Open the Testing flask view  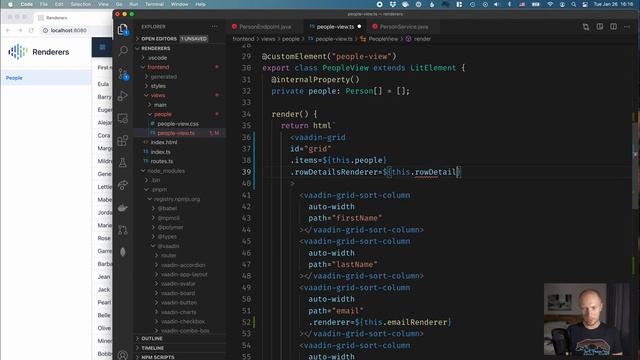[122, 163]
